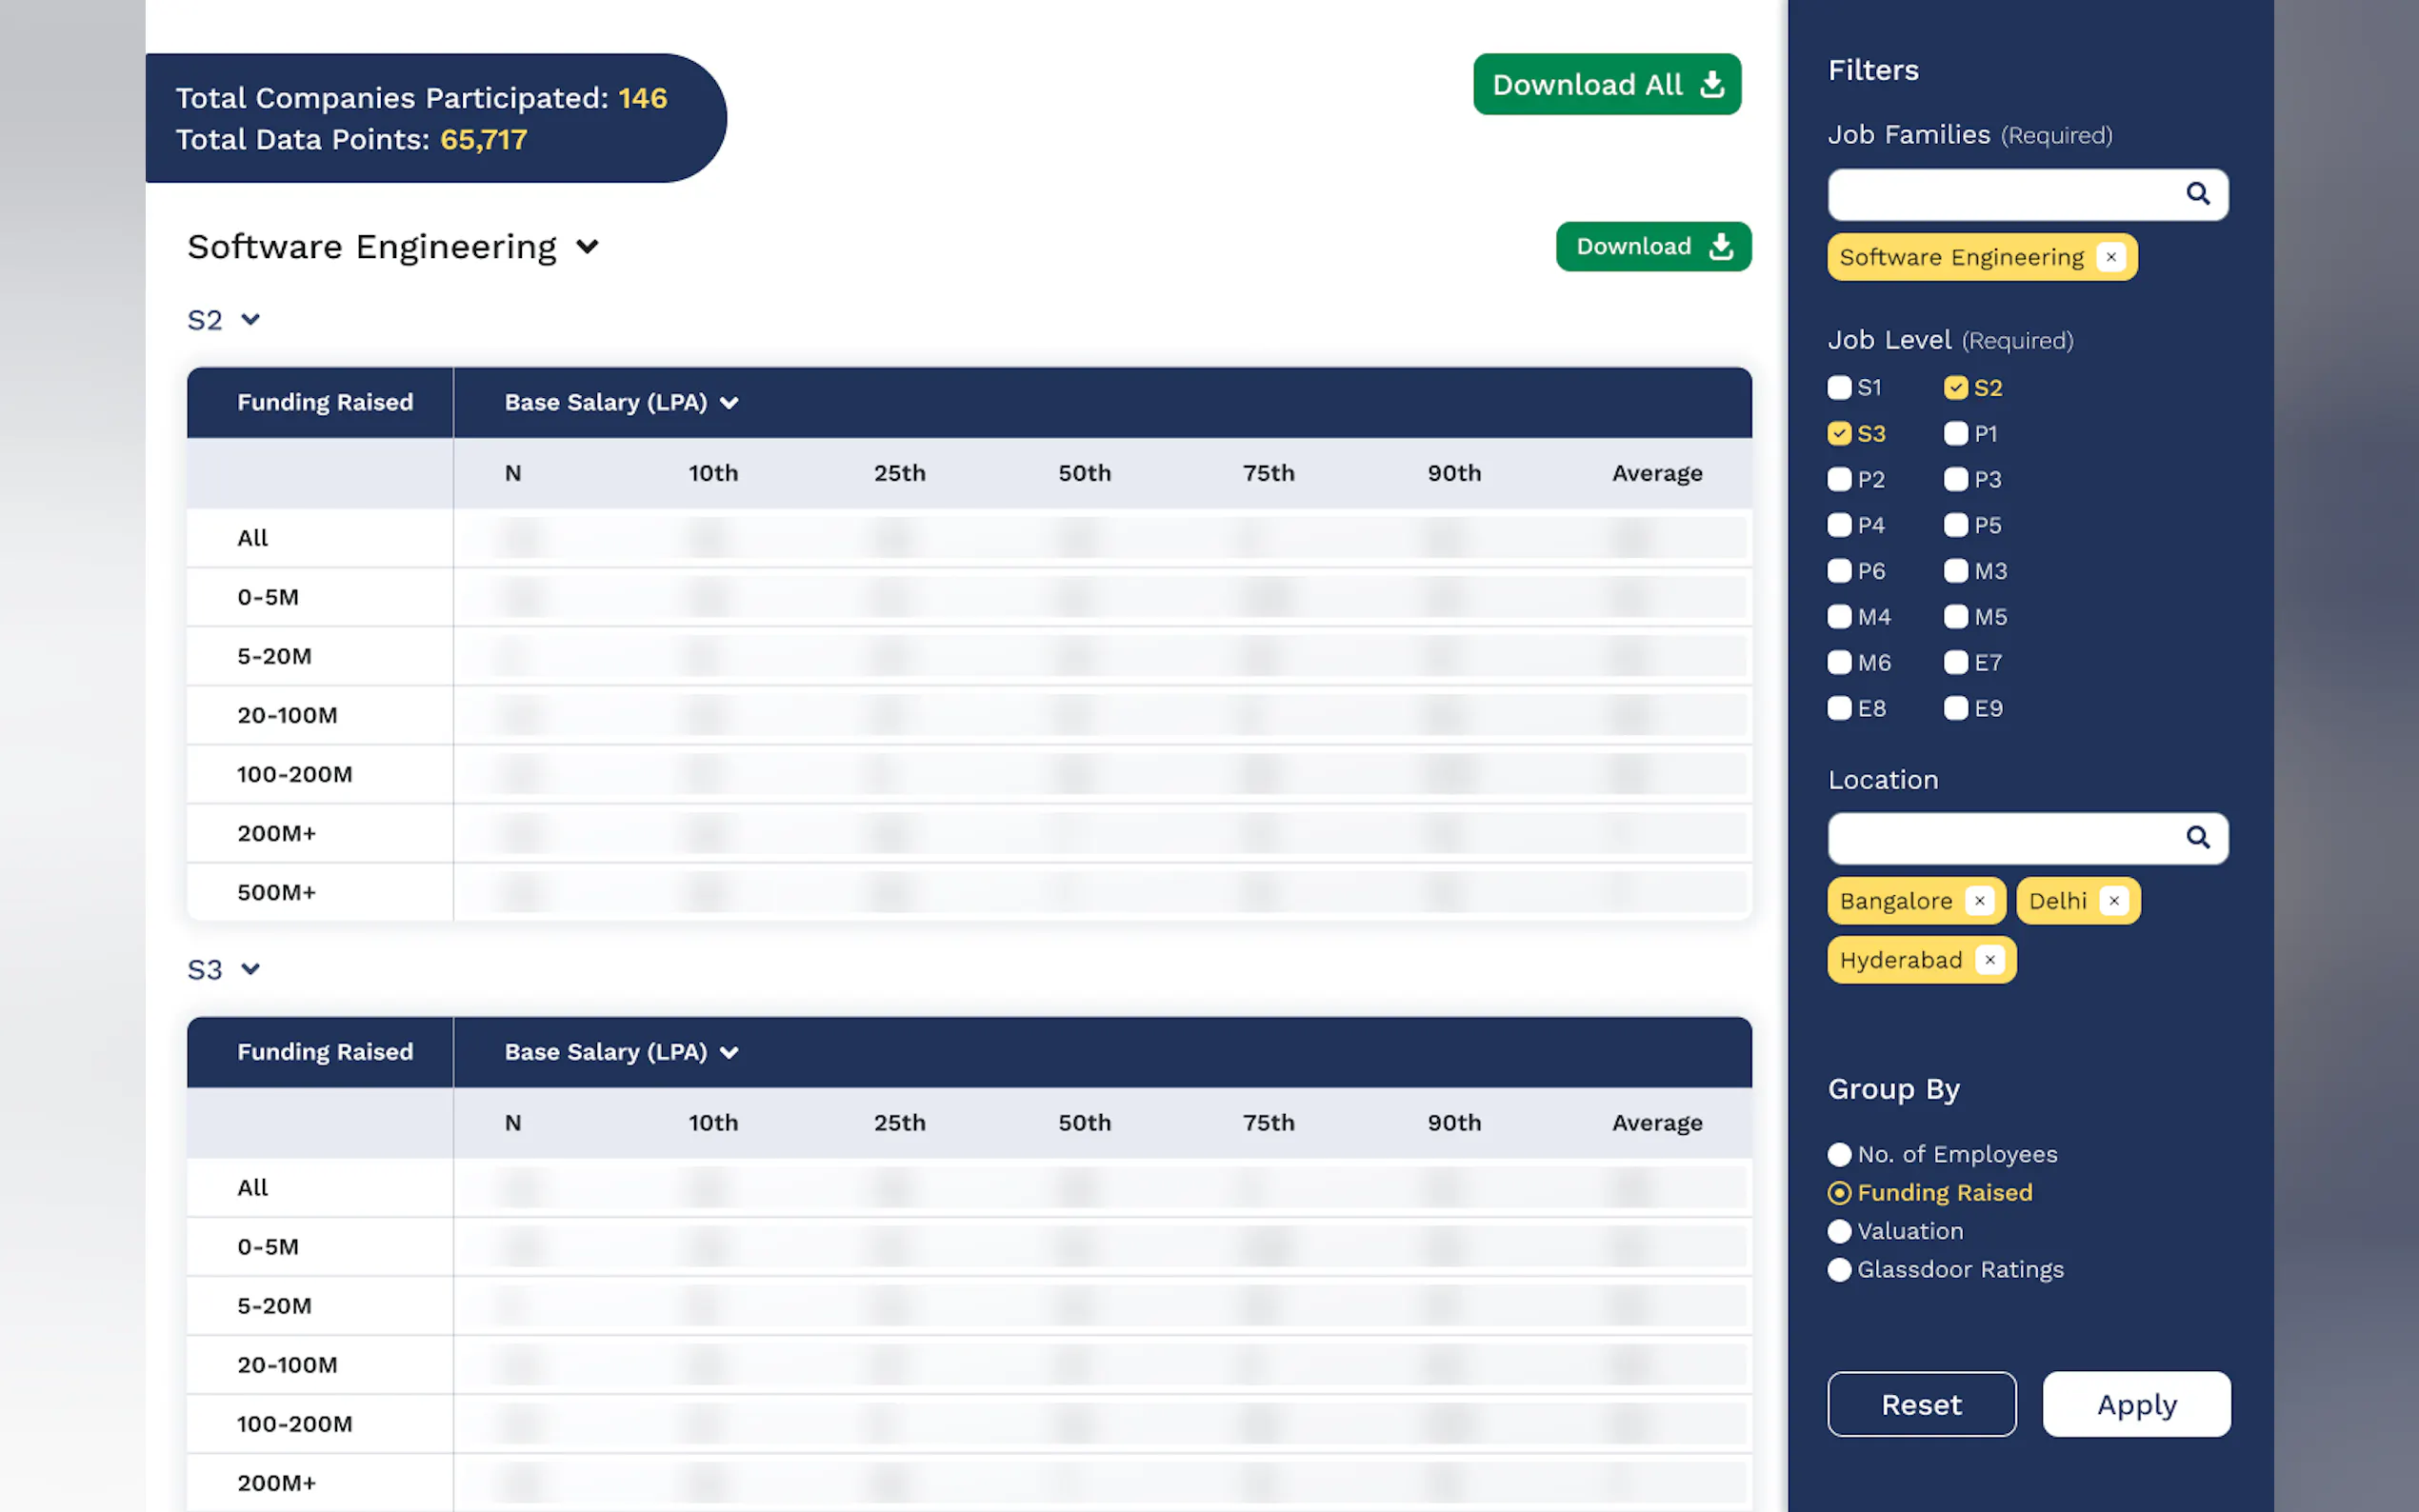The image size is (2419, 1512).
Task: Remove the Delhi location tag
Action: click(x=2113, y=901)
